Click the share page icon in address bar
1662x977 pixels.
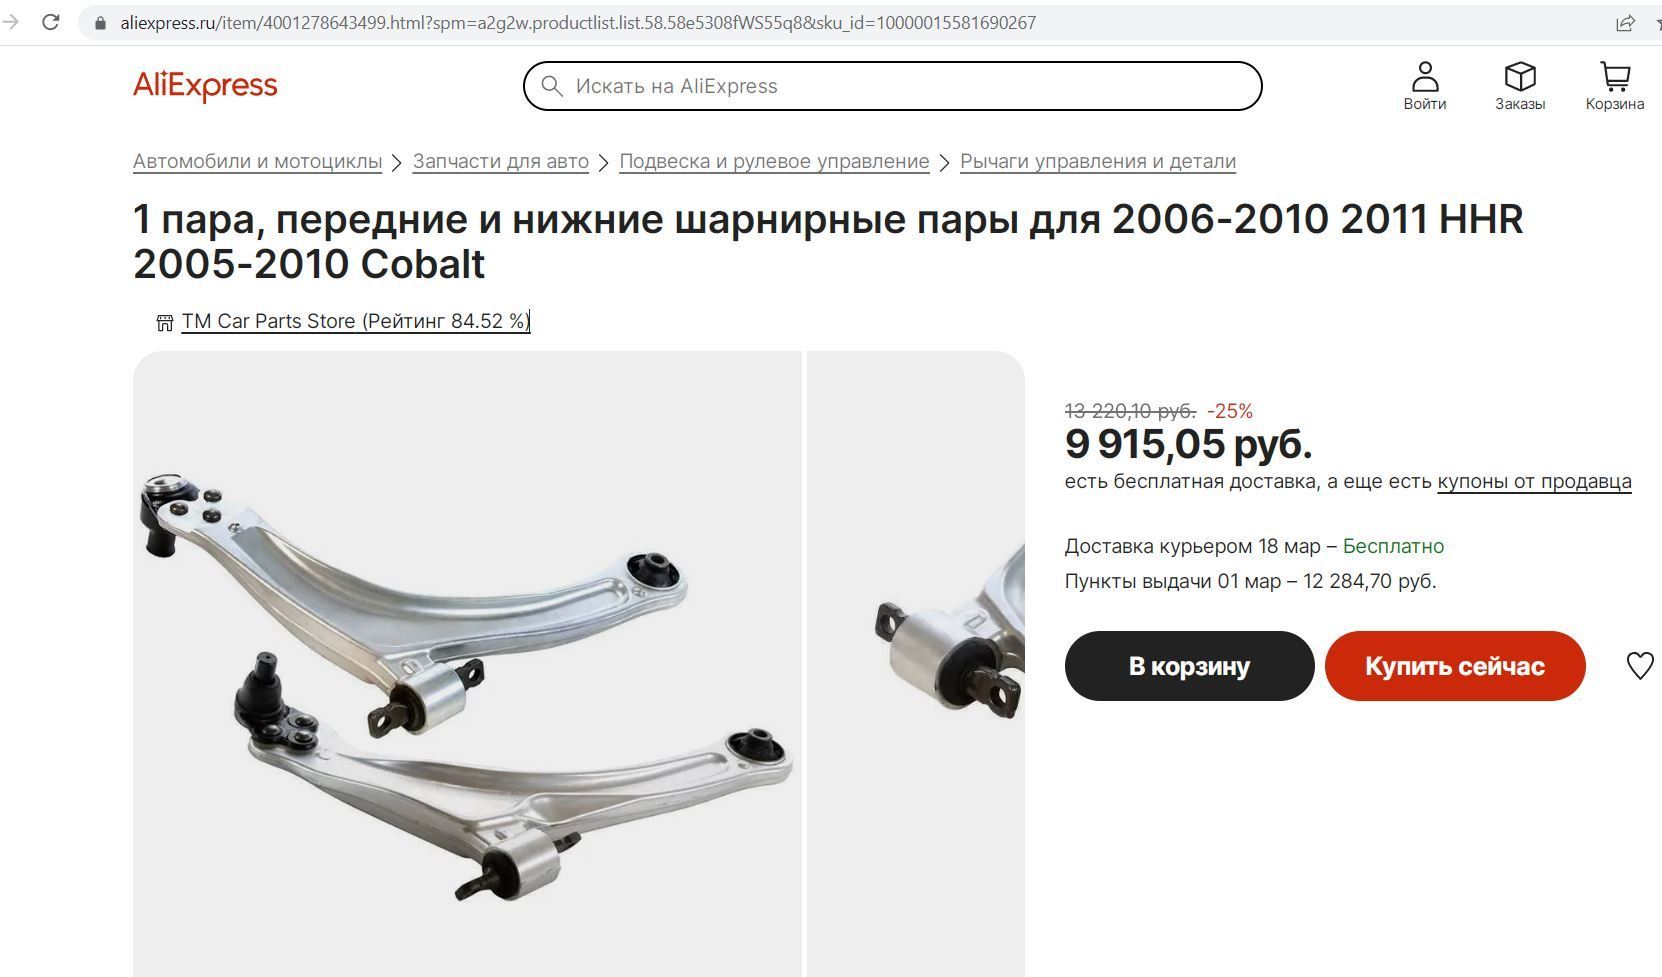pyautogui.click(x=1625, y=22)
